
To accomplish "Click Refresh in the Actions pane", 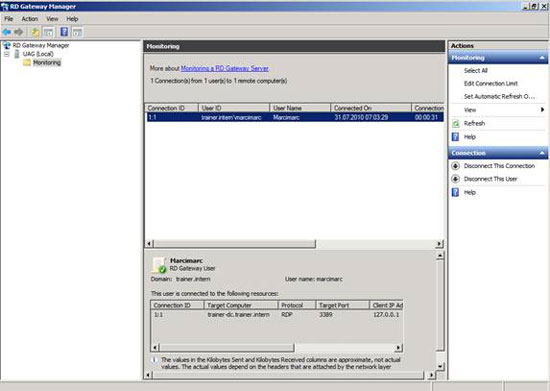I will (x=474, y=123).
